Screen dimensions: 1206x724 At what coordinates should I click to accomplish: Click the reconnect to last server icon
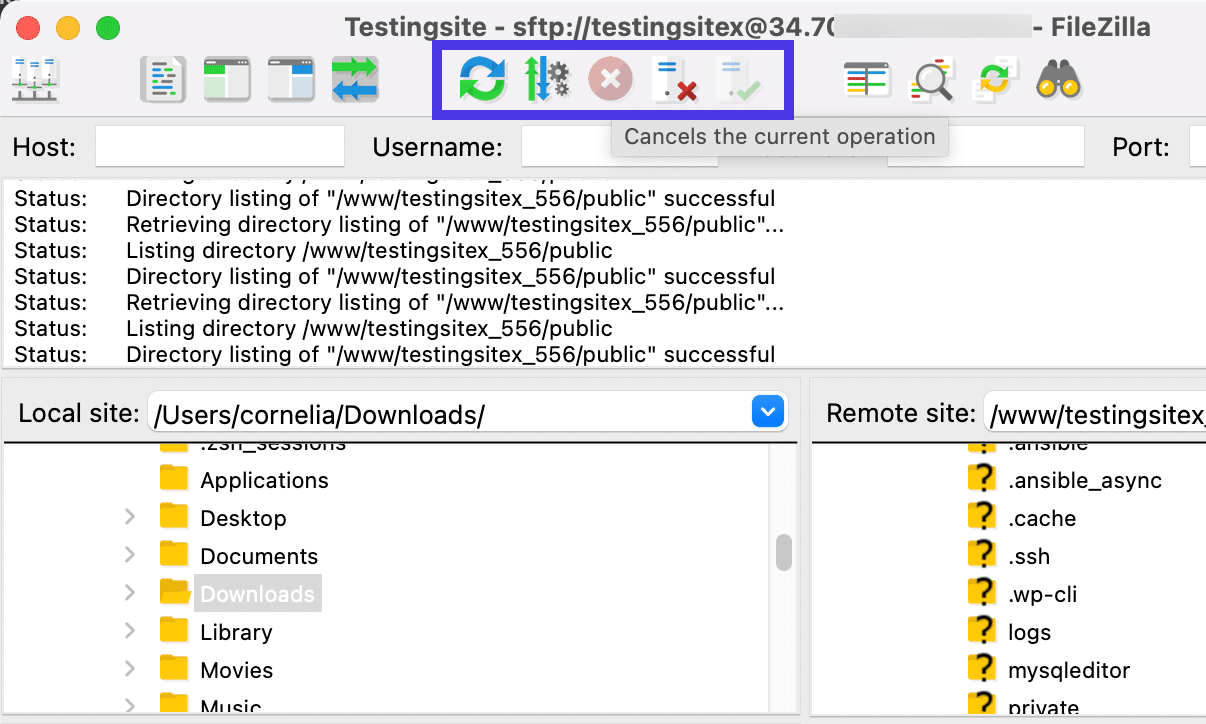[738, 79]
